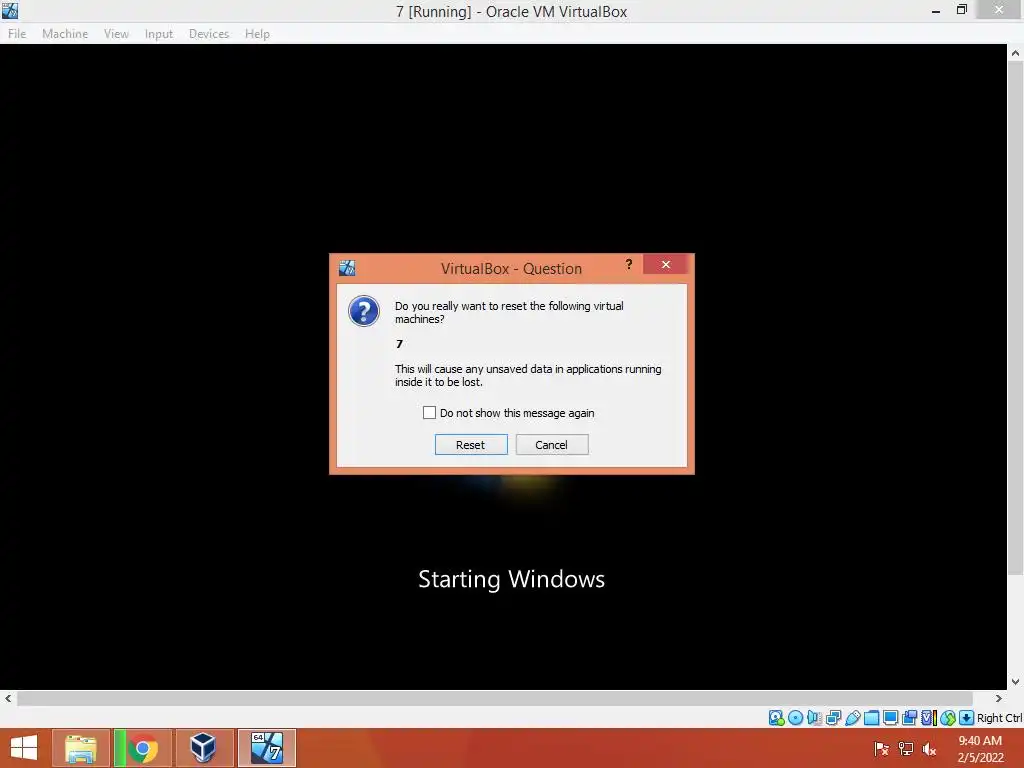Open the View menu
Screen dimensions: 1024x768
116,34
